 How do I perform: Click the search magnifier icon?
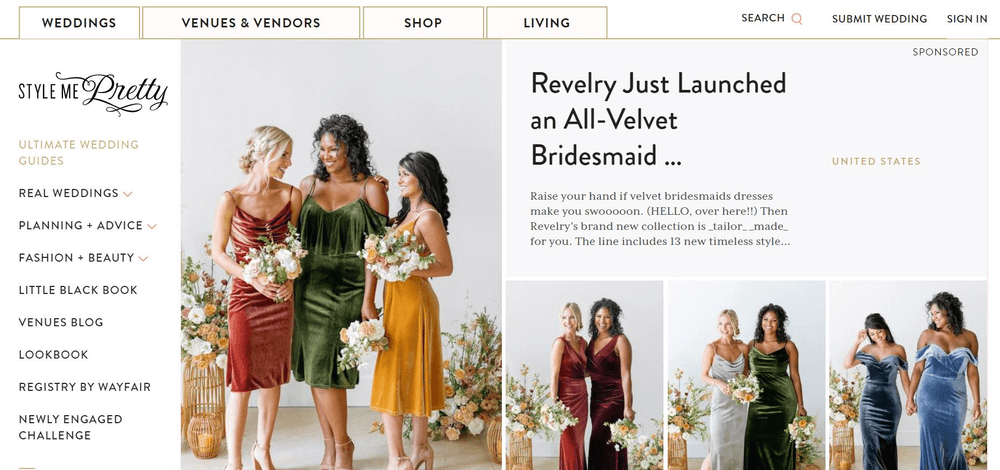pos(797,19)
